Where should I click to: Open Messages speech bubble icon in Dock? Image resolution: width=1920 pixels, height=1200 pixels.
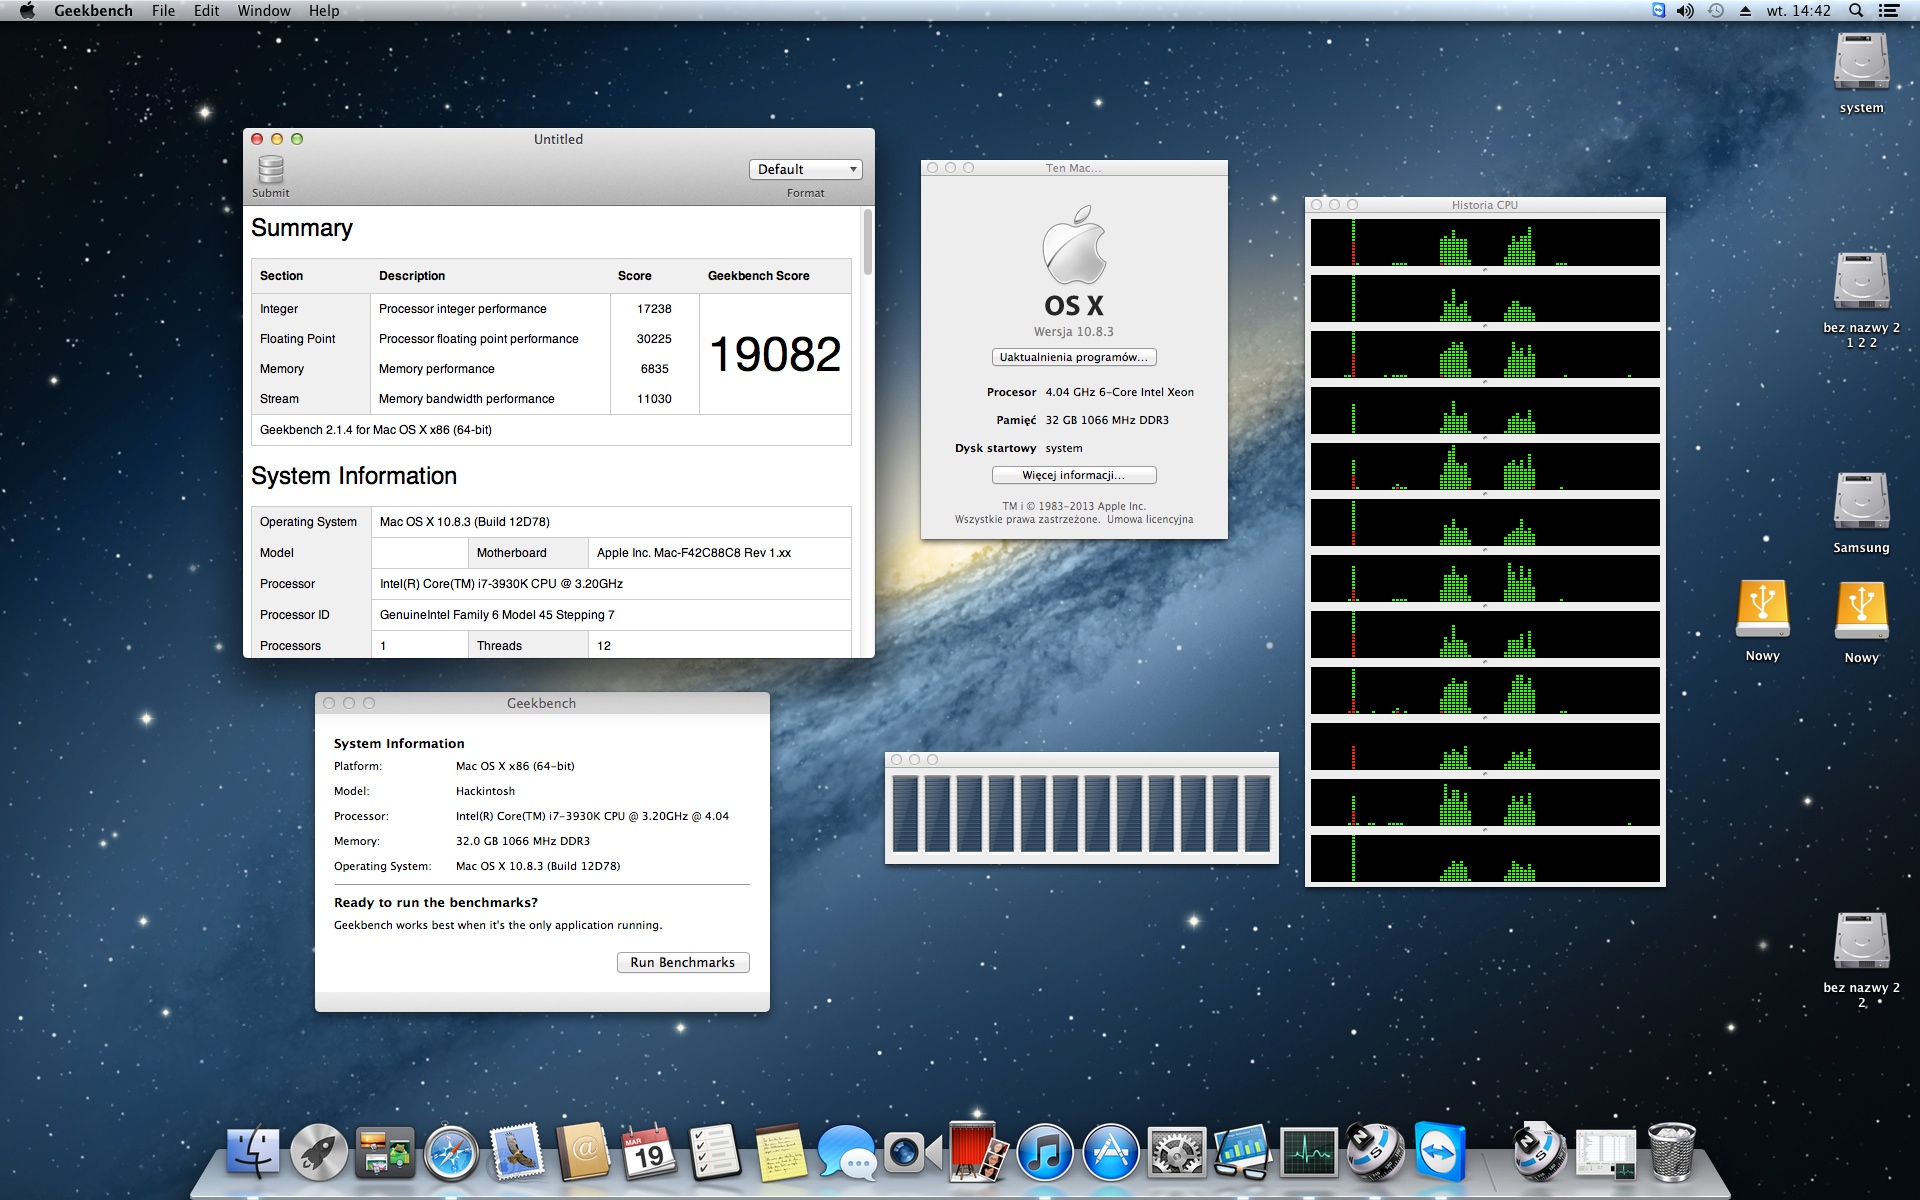click(847, 1152)
